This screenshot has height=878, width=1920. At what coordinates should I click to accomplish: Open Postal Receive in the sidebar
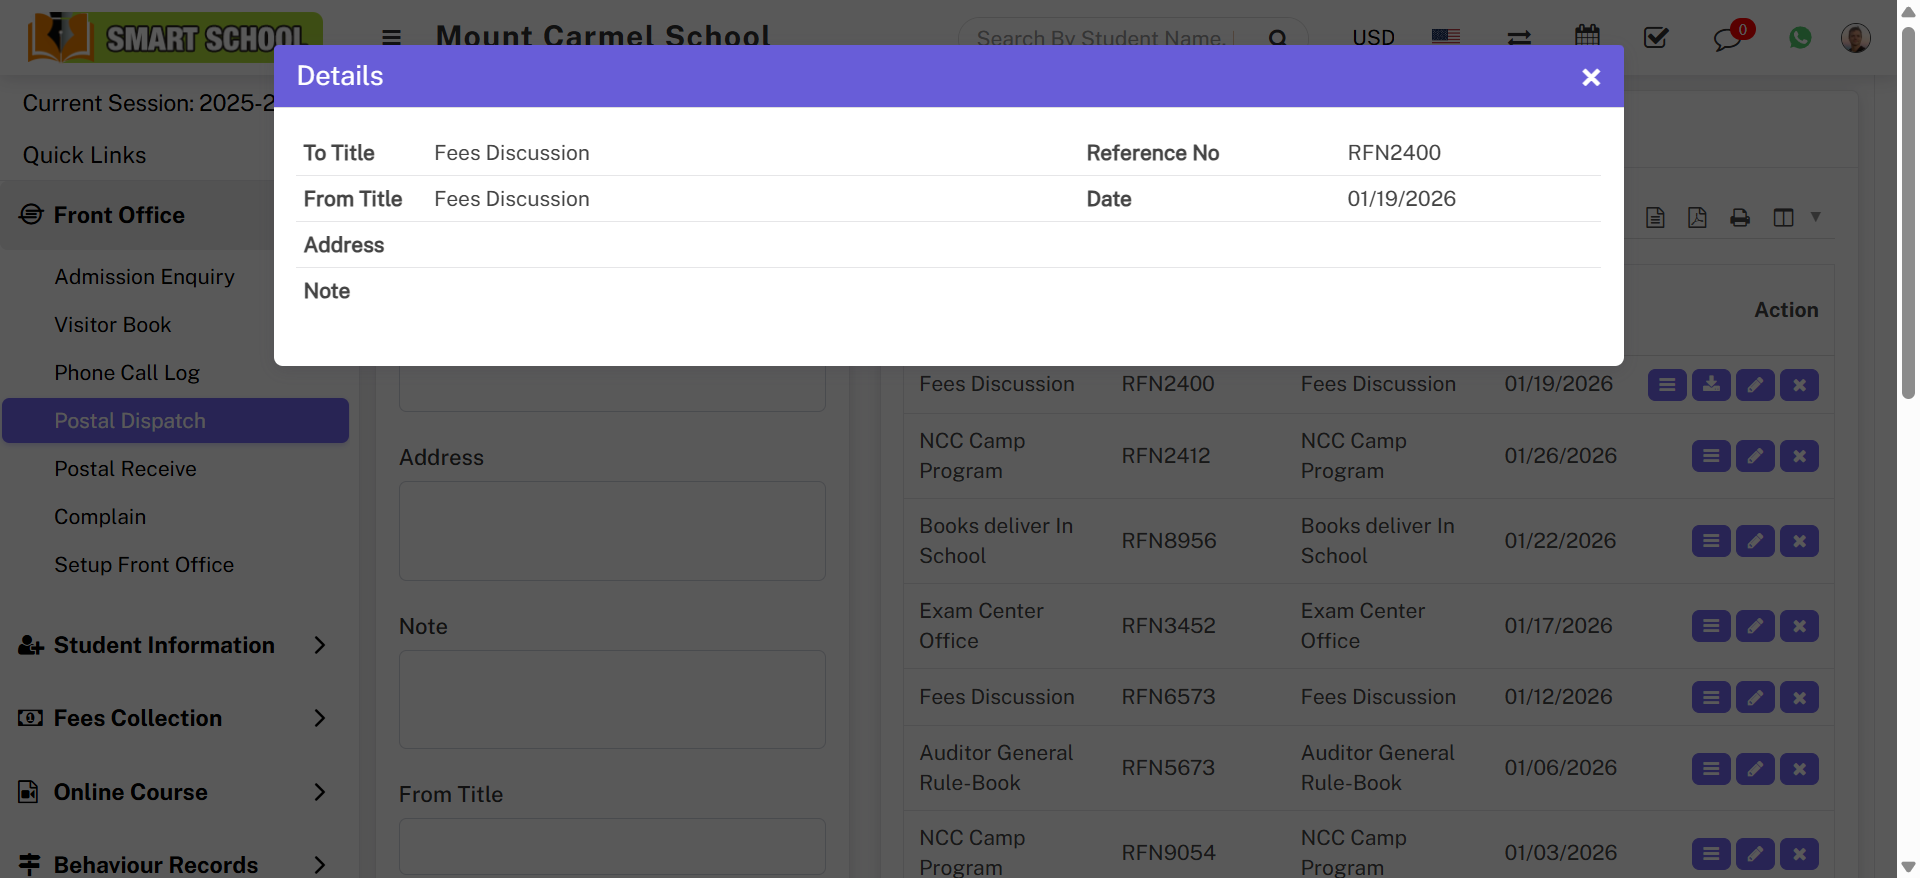(x=125, y=469)
